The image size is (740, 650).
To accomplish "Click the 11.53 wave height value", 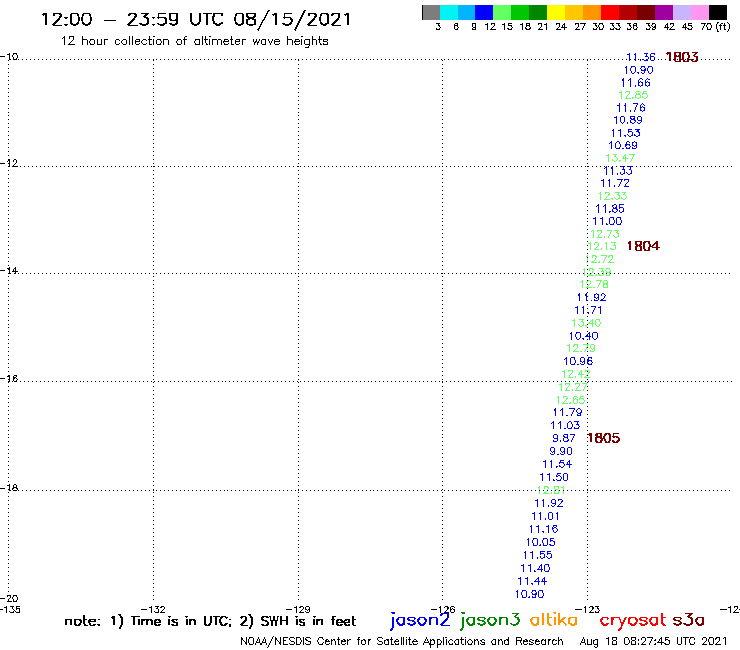I will pos(625,133).
